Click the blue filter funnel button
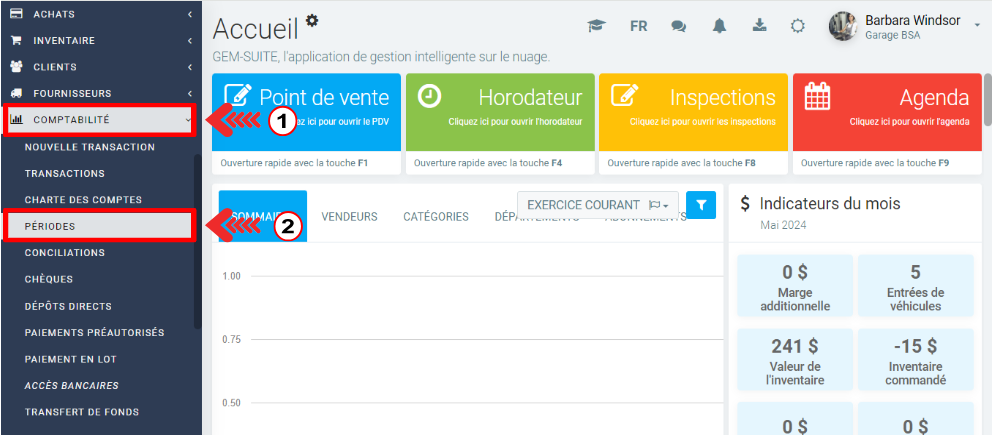Viewport: 992px width, 435px height. (701, 205)
